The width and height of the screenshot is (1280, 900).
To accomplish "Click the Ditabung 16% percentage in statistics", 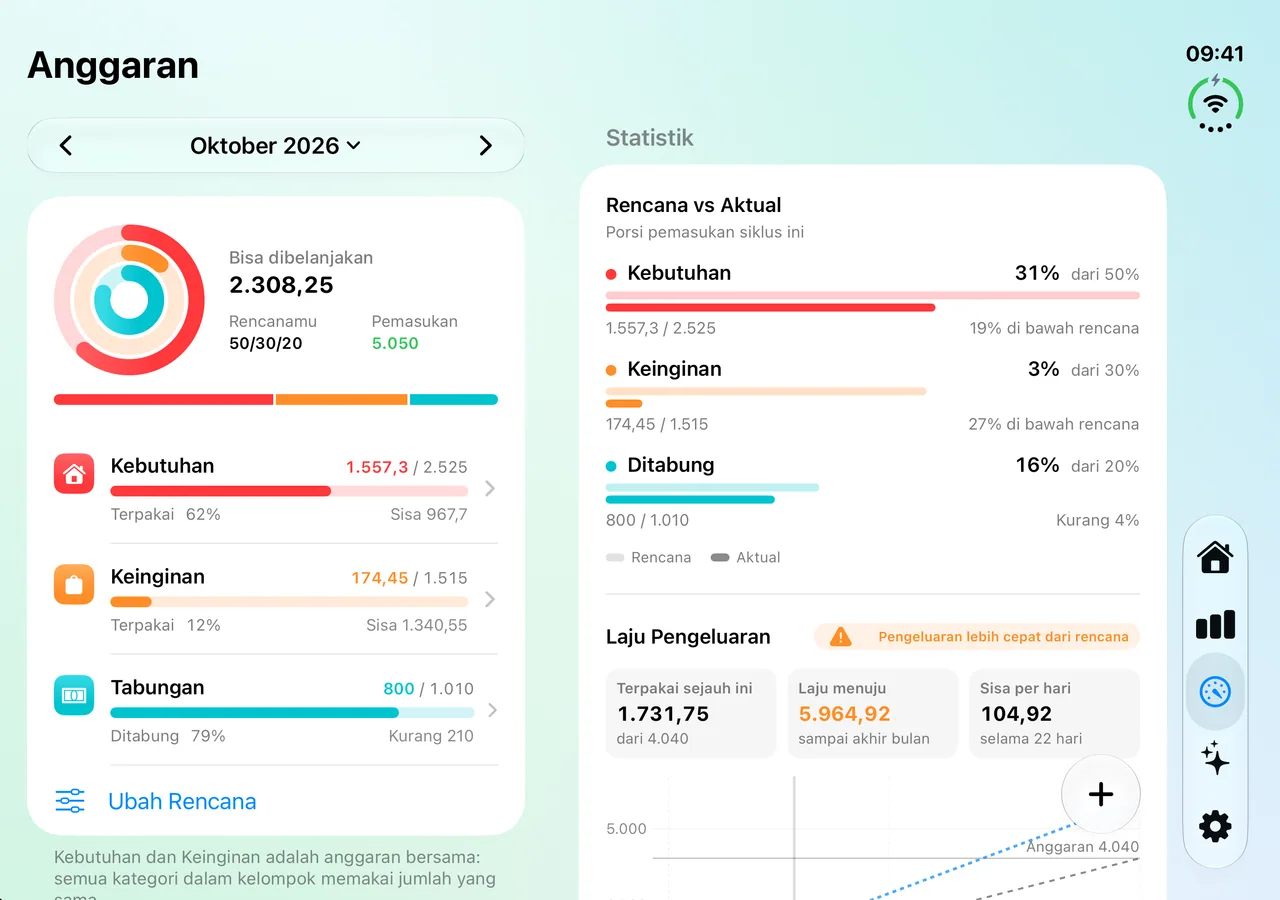I will [x=1037, y=465].
